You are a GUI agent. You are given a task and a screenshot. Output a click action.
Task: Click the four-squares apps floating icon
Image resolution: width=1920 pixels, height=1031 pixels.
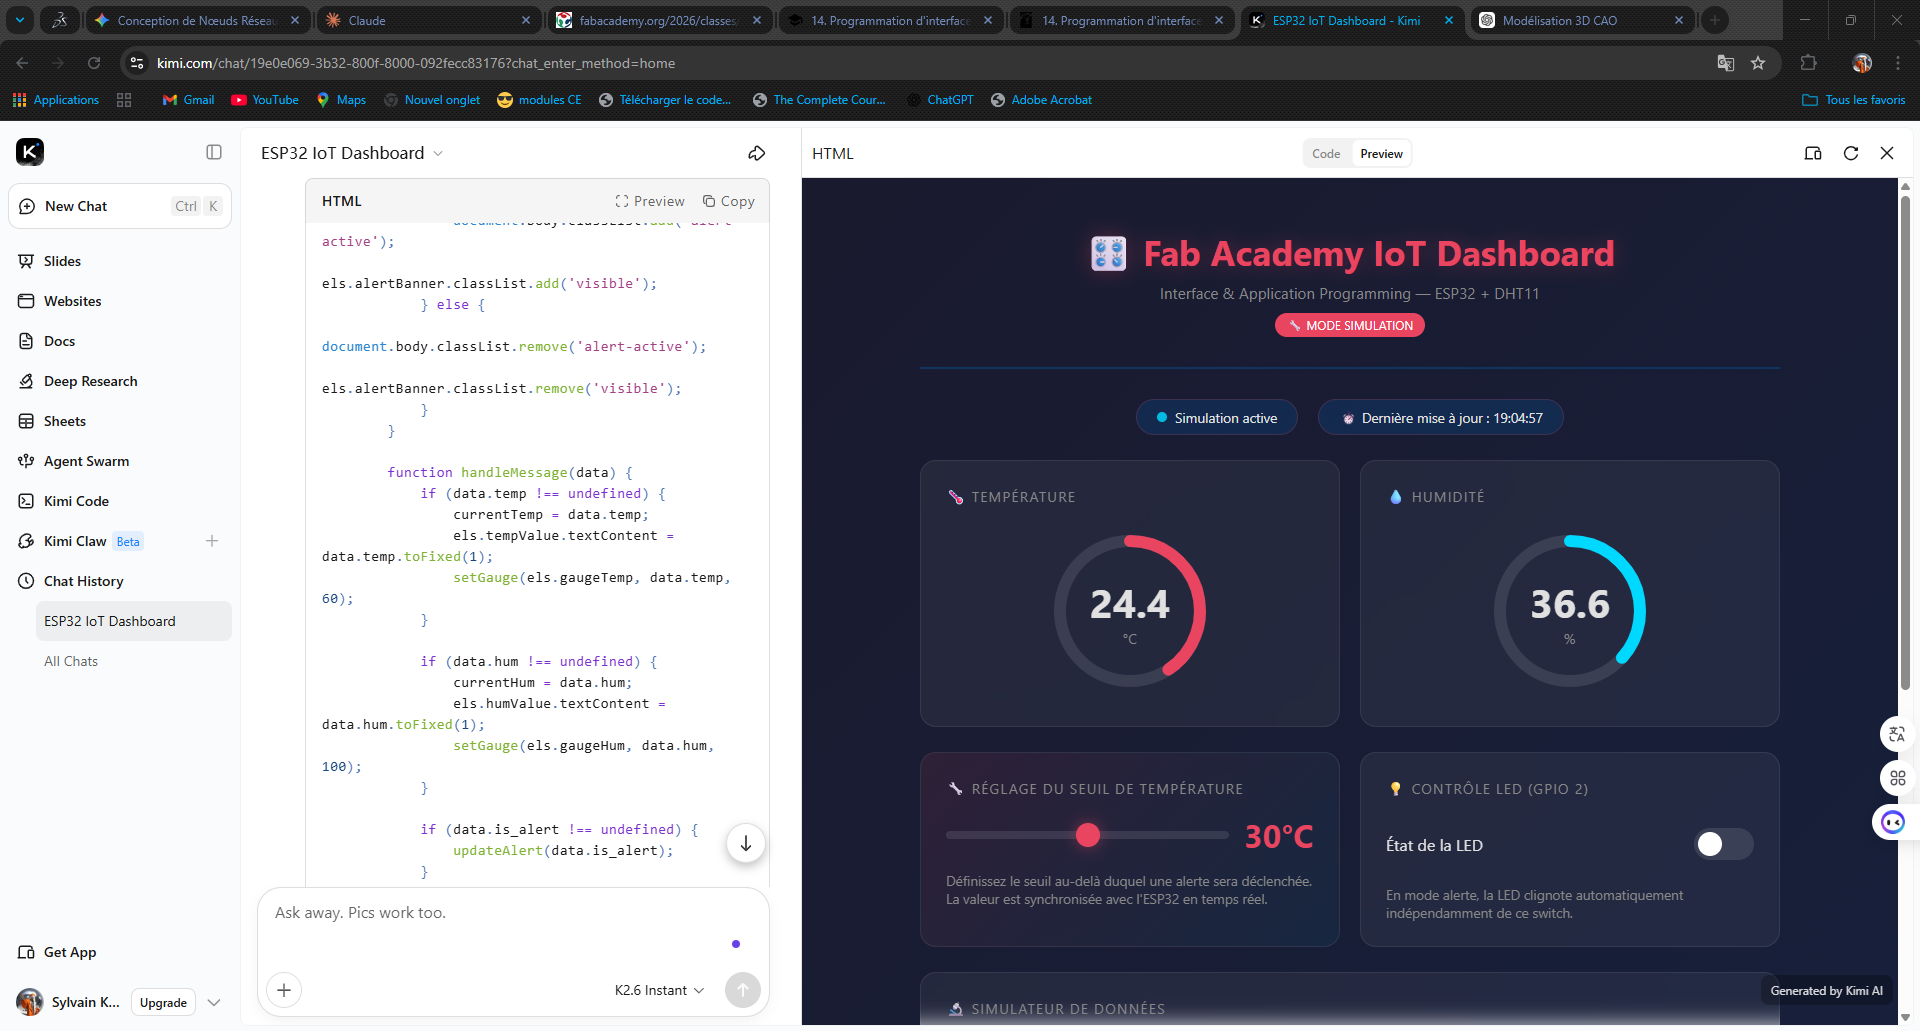point(1897,778)
